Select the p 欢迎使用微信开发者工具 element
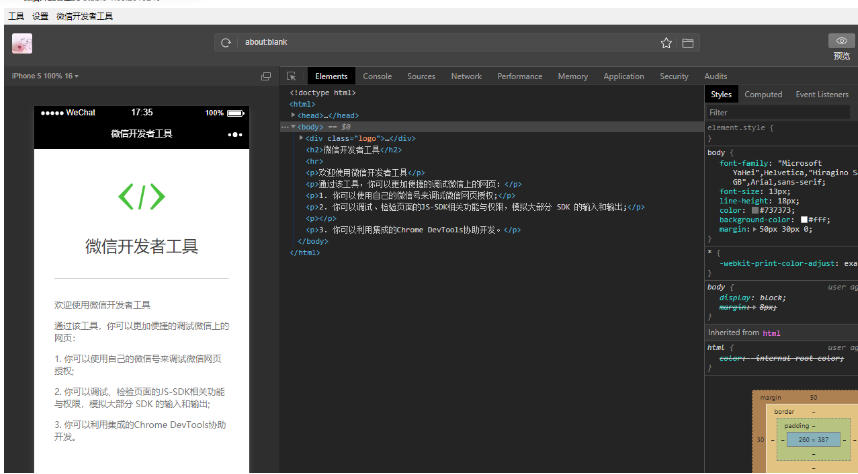Image resolution: width=858 pixels, height=474 pixels. (x=365, y=172)
